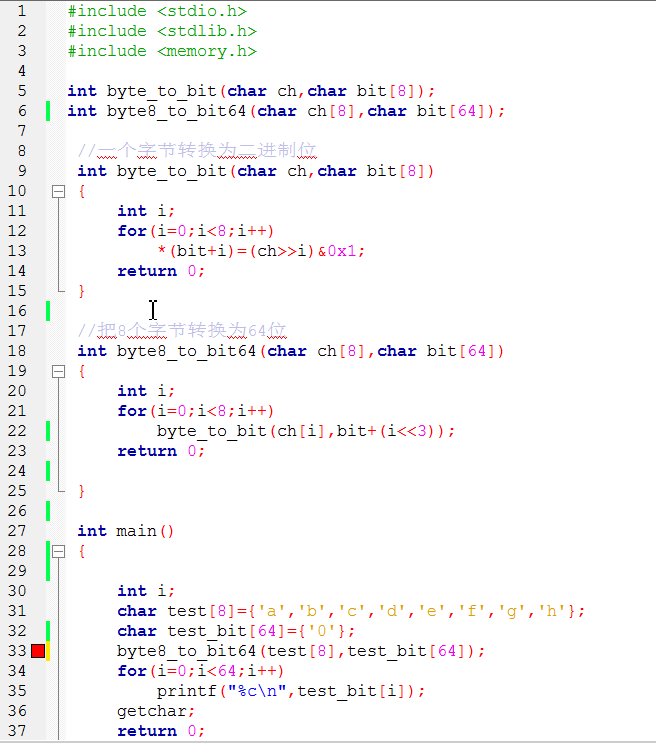Click 'int i;' on line 30

click(146, 591)
